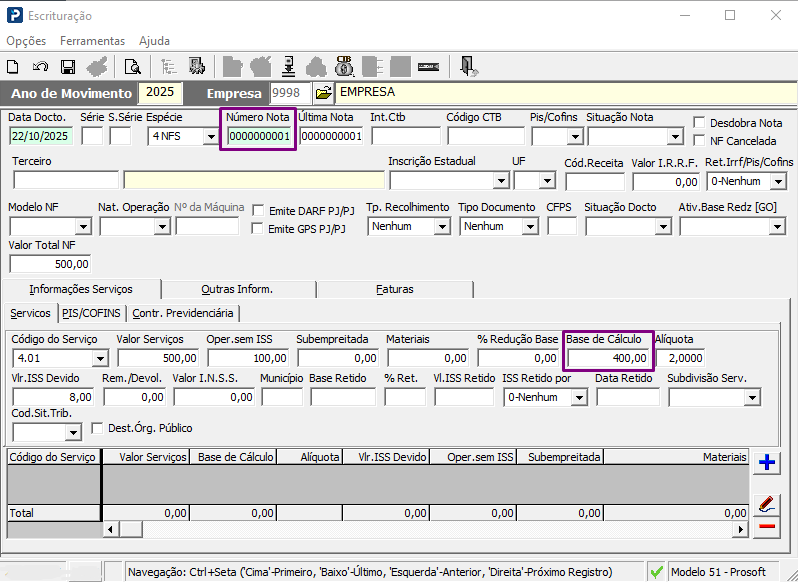
Task: Click the right arrow of horizontal scrollbar
Action: (741, 528)
